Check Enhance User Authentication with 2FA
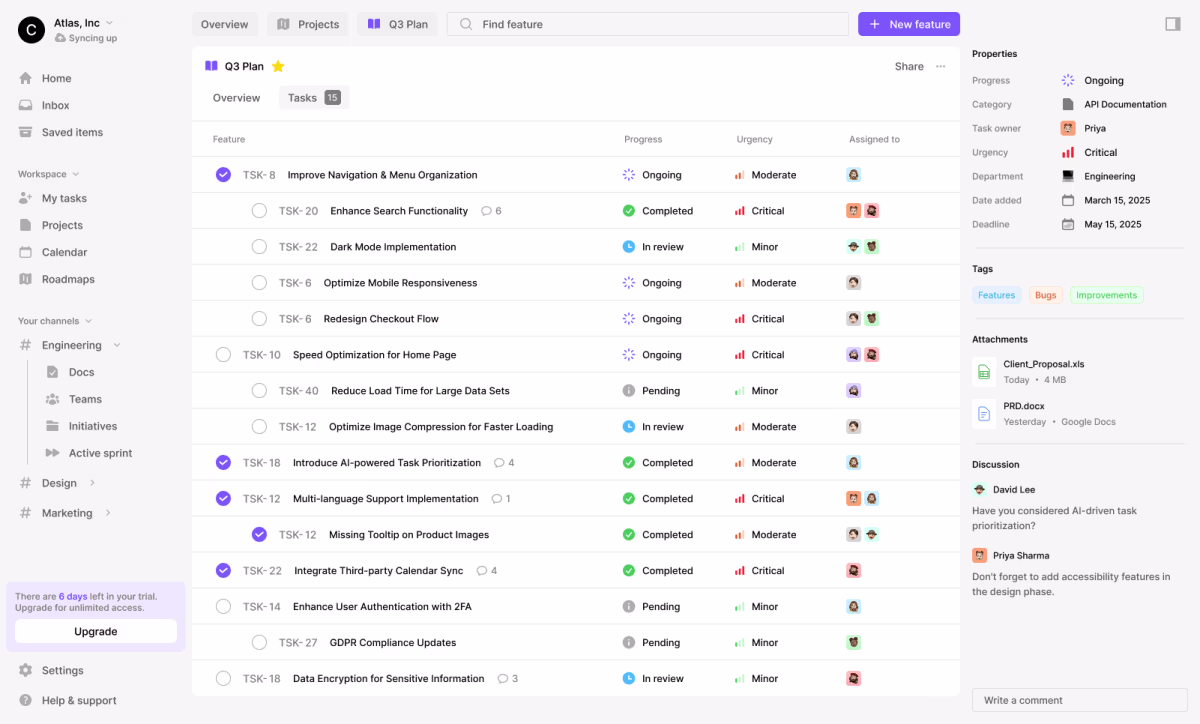The height and width of the screenshot is (724, 1200). point(223,607)
